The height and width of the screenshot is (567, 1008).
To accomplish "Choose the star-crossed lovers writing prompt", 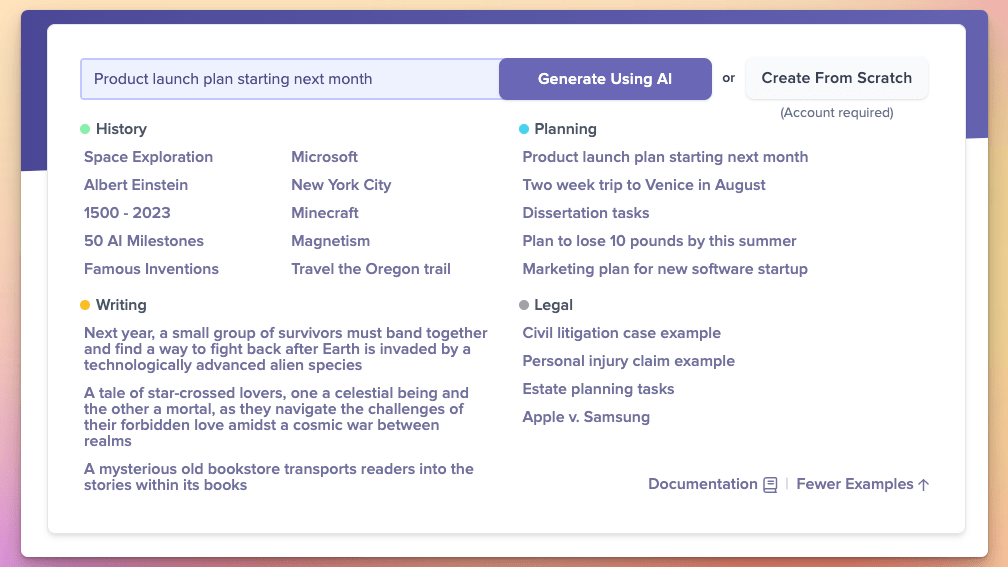I will (276, 417).
